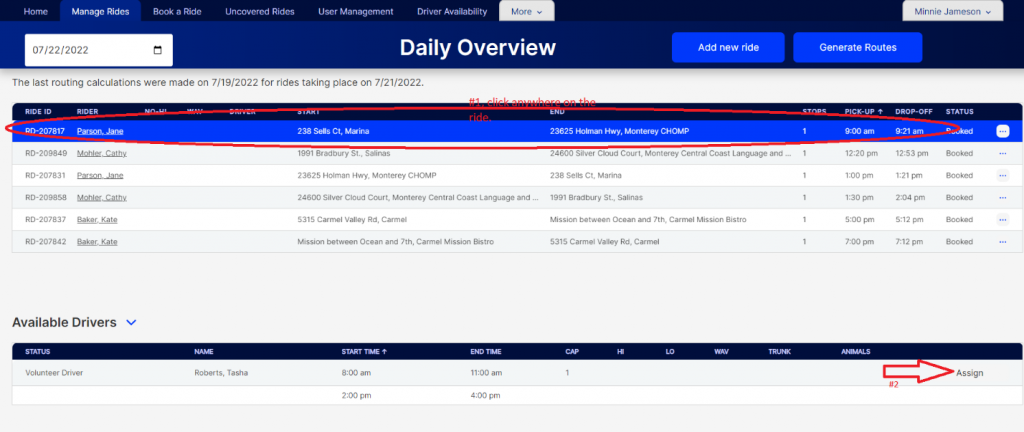The image size is (1024, 432).
Task: Open three-dot menu for ride RD-207831
Action: tap(1002, 175)
